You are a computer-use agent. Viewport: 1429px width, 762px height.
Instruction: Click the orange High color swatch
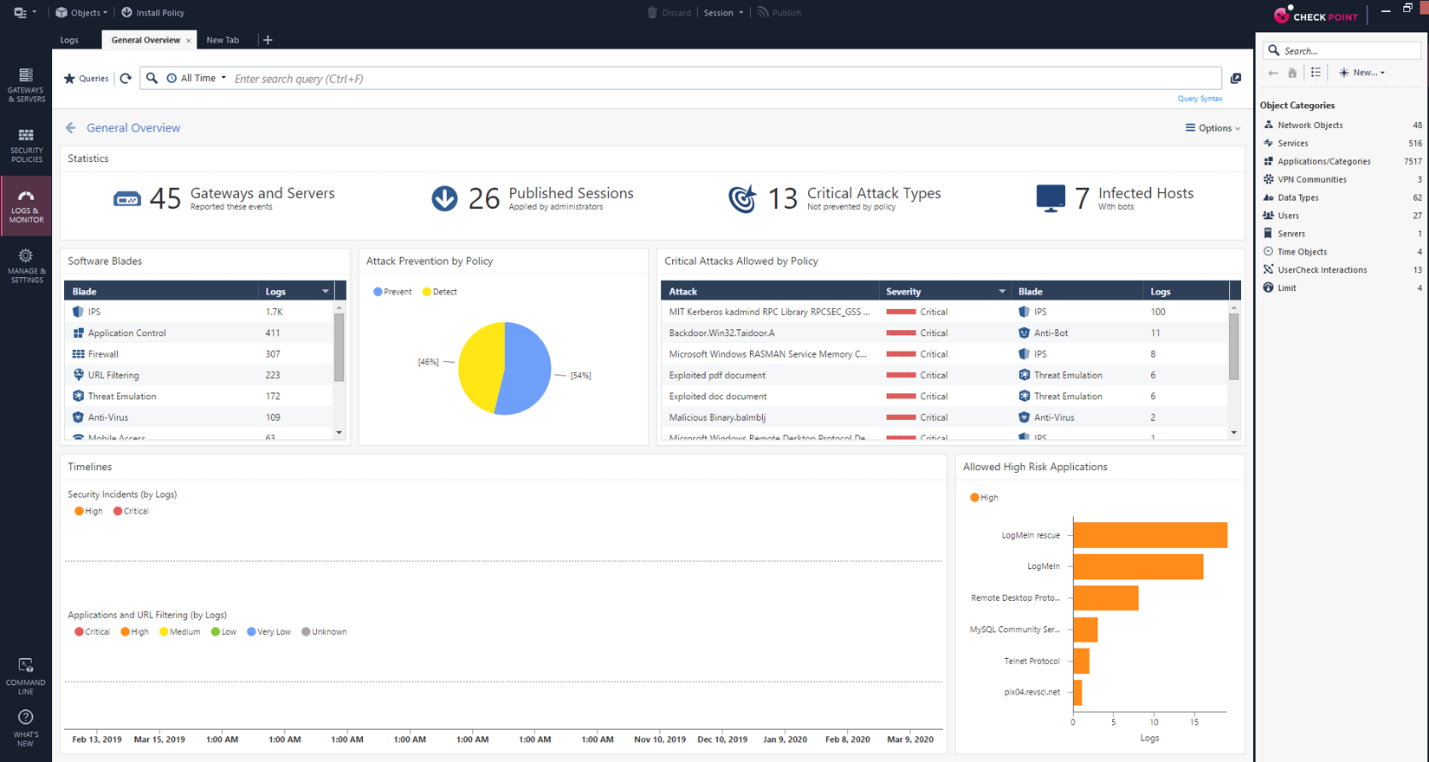(x=976, y=497)
